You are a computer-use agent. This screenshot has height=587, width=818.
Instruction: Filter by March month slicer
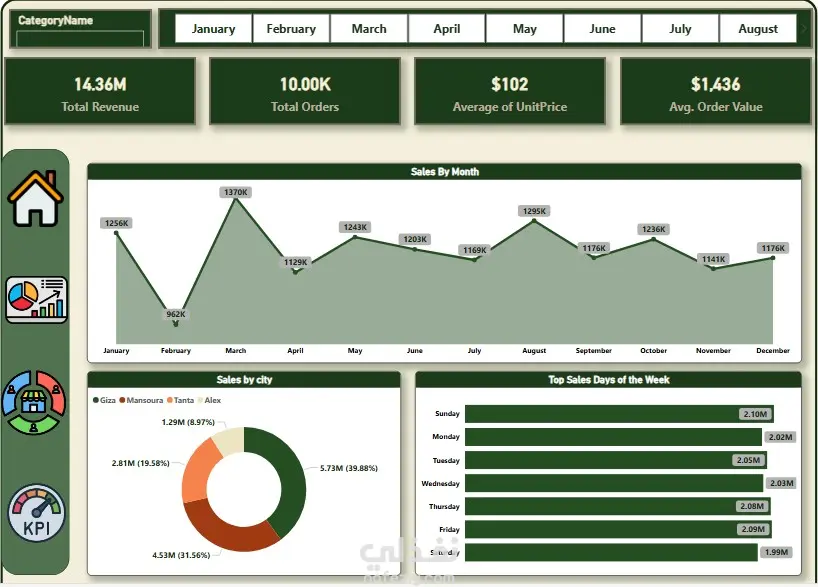369,29
